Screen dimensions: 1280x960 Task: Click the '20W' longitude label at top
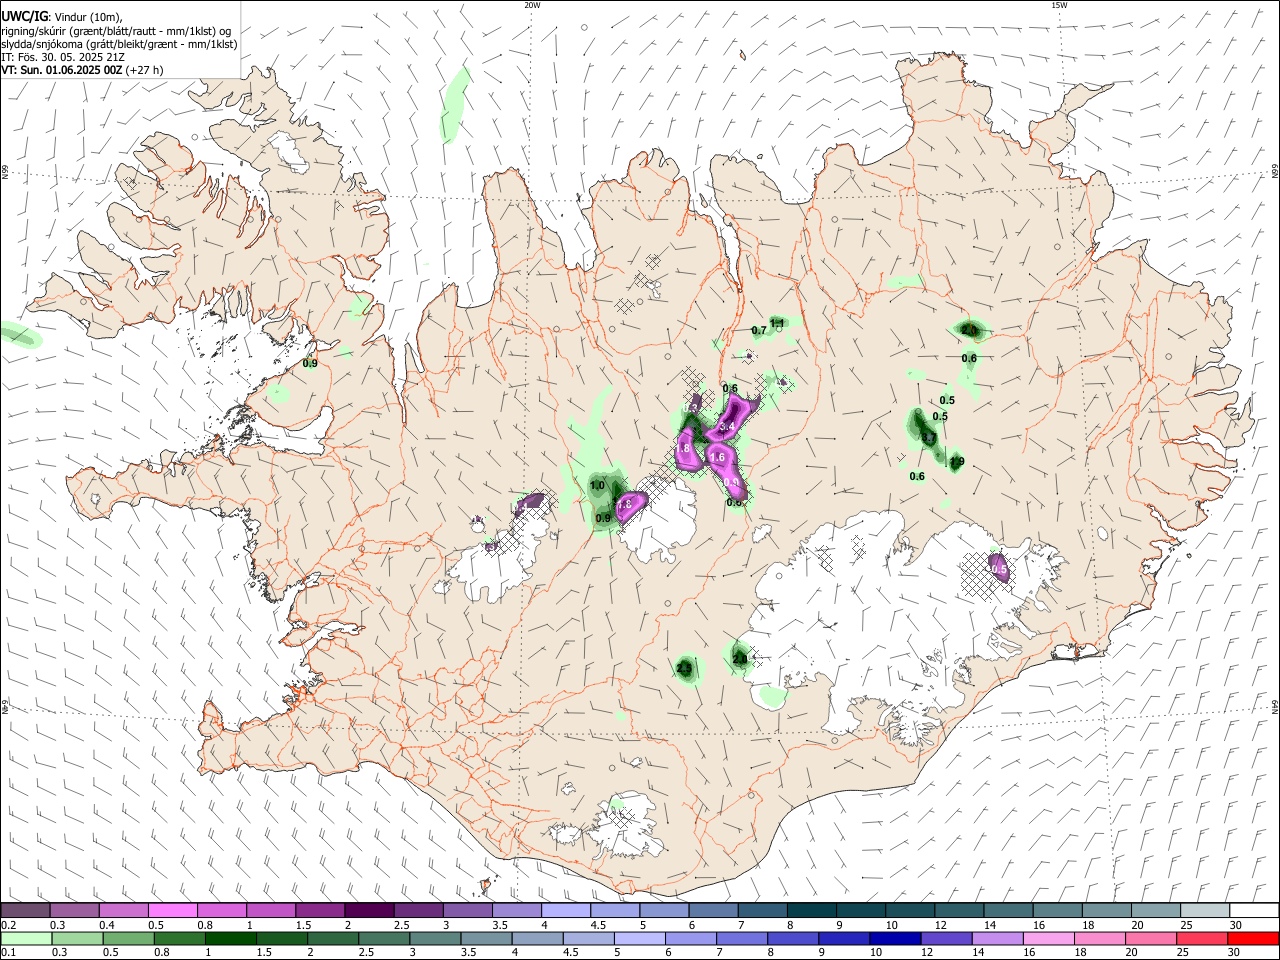pyautogui.click(x=532, y=5)
